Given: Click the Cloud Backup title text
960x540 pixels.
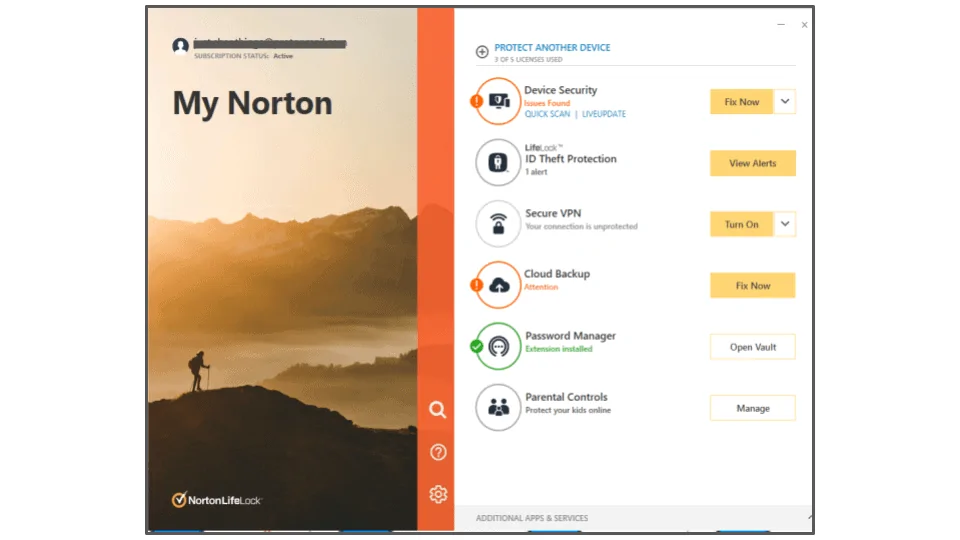Looking at the screenshot, I should pyautogui.click(x=557, y=274).
